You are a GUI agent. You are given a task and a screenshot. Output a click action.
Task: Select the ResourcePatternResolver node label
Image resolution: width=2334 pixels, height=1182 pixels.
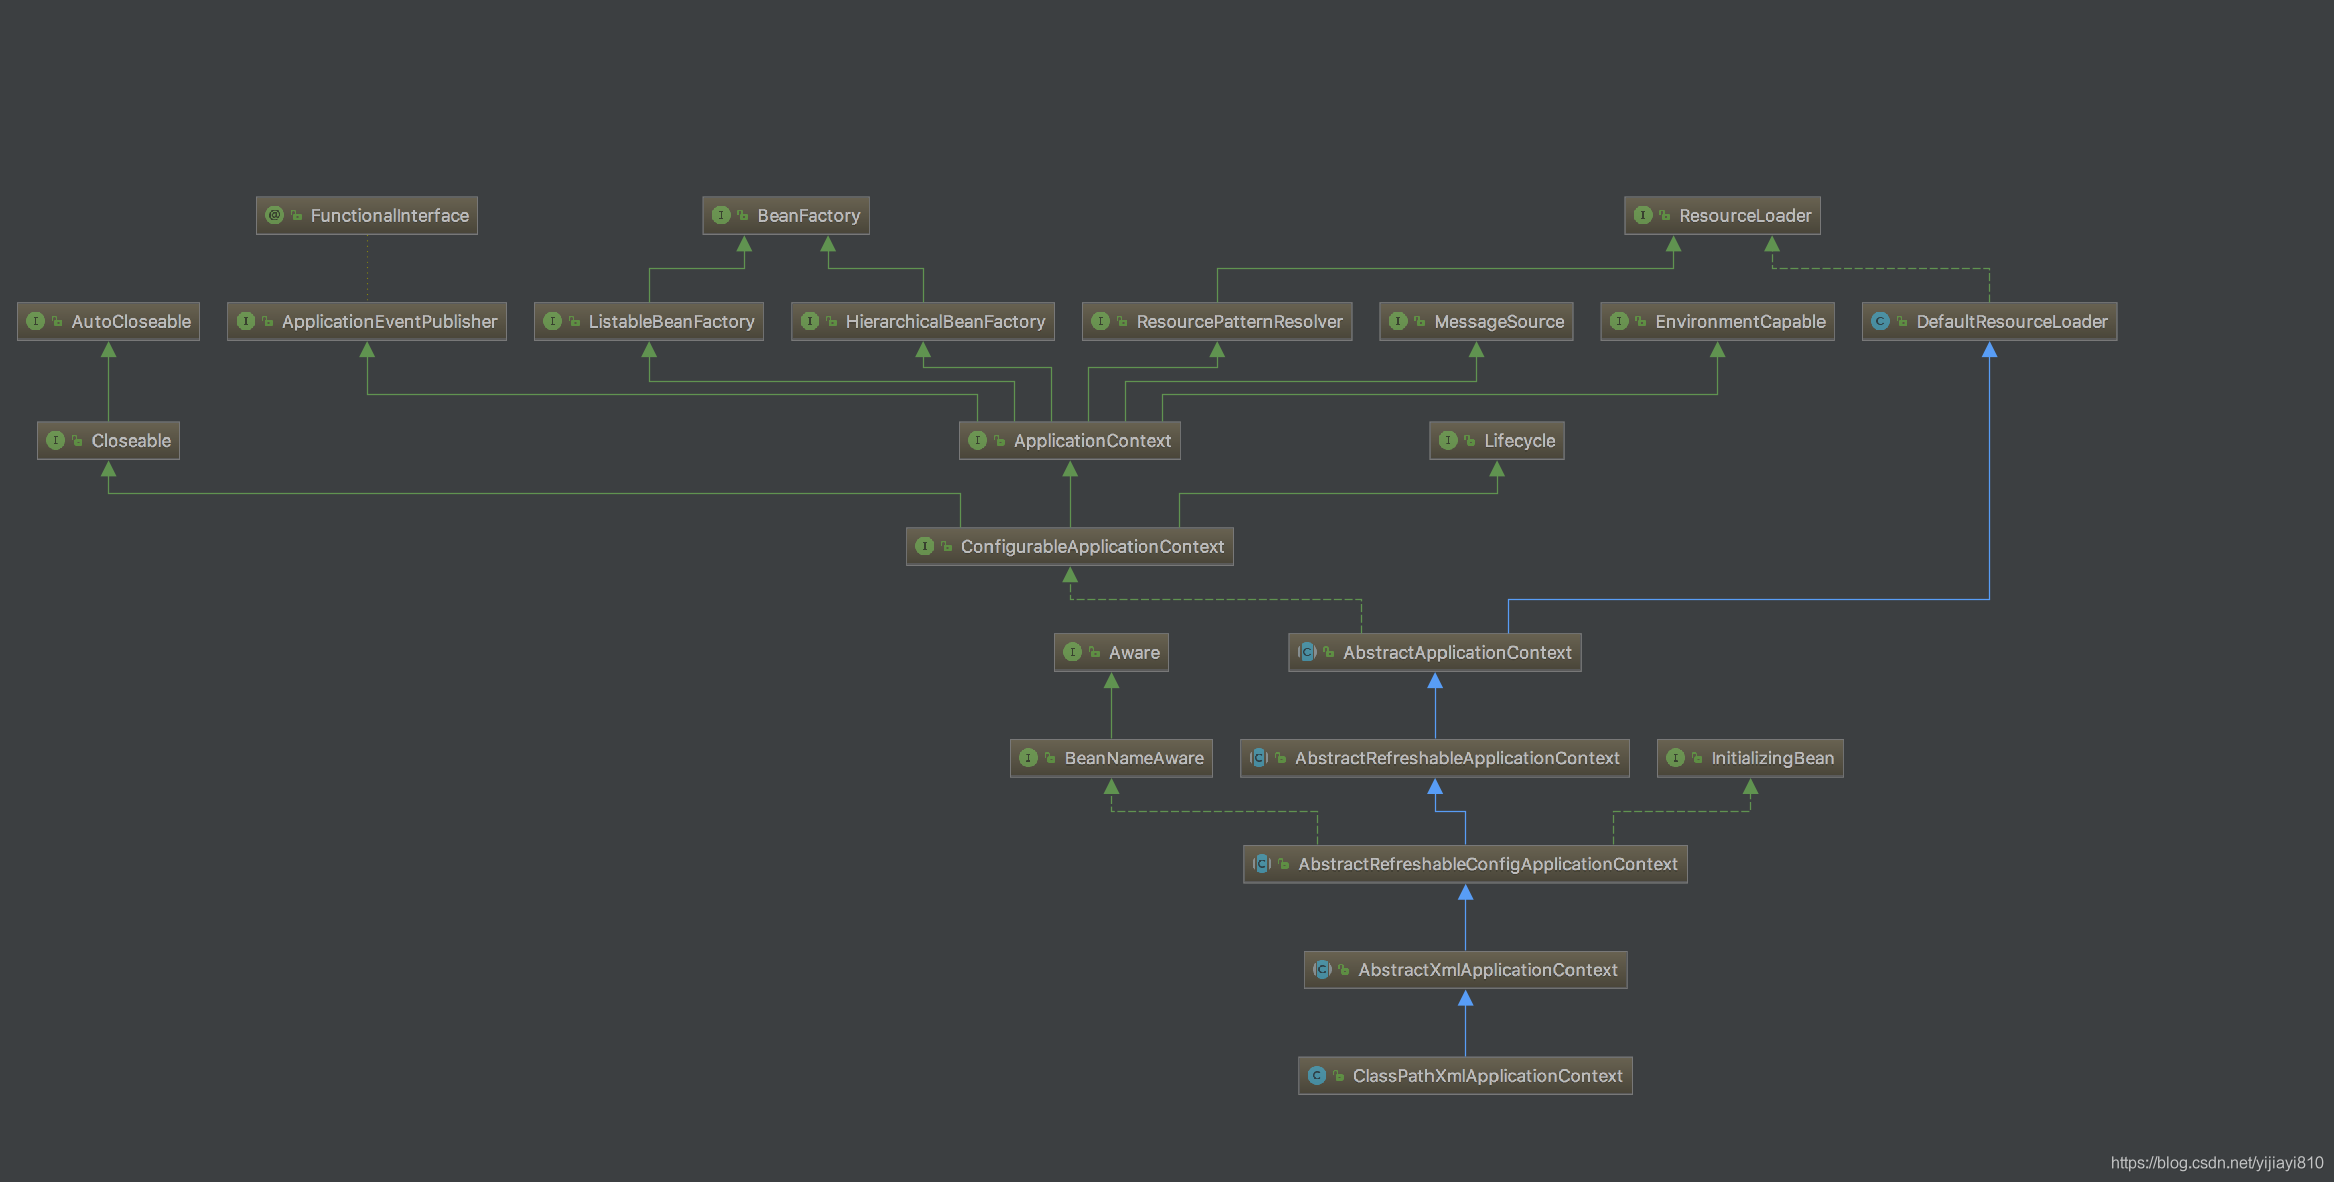click(x=1238, y=321)
